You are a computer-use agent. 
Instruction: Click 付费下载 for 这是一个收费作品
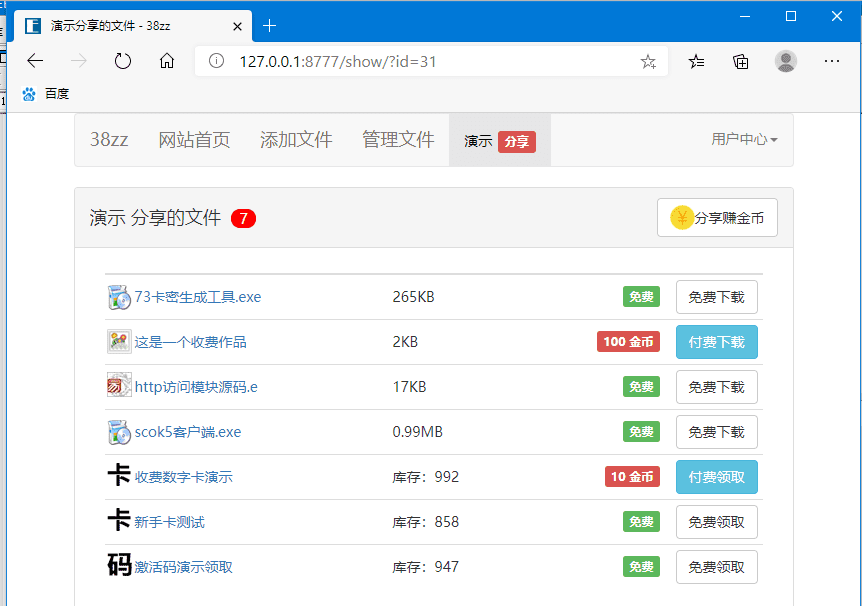pyautogui.click(x=716, y=342)
